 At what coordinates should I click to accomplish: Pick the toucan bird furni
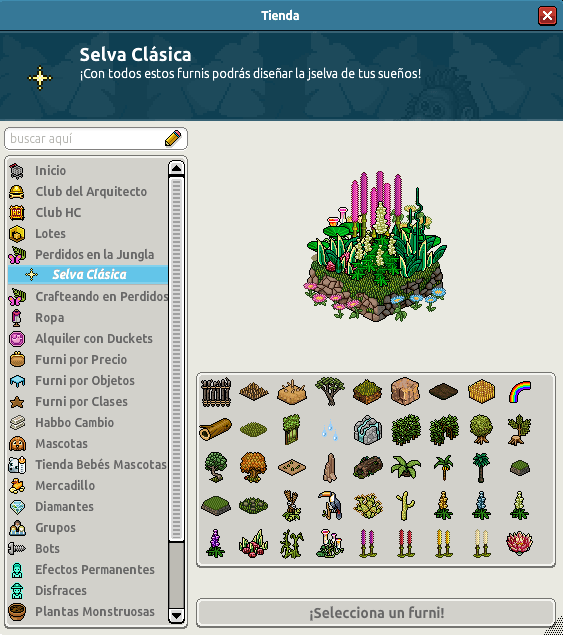click(x=330, y=505)
